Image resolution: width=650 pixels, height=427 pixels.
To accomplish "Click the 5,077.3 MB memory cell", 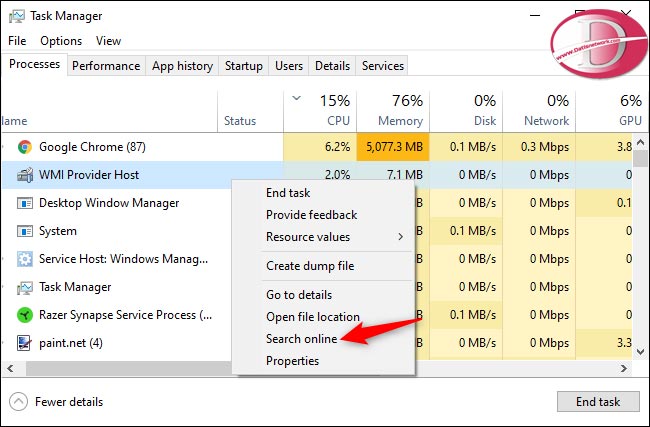I will (x=393, y=147).
